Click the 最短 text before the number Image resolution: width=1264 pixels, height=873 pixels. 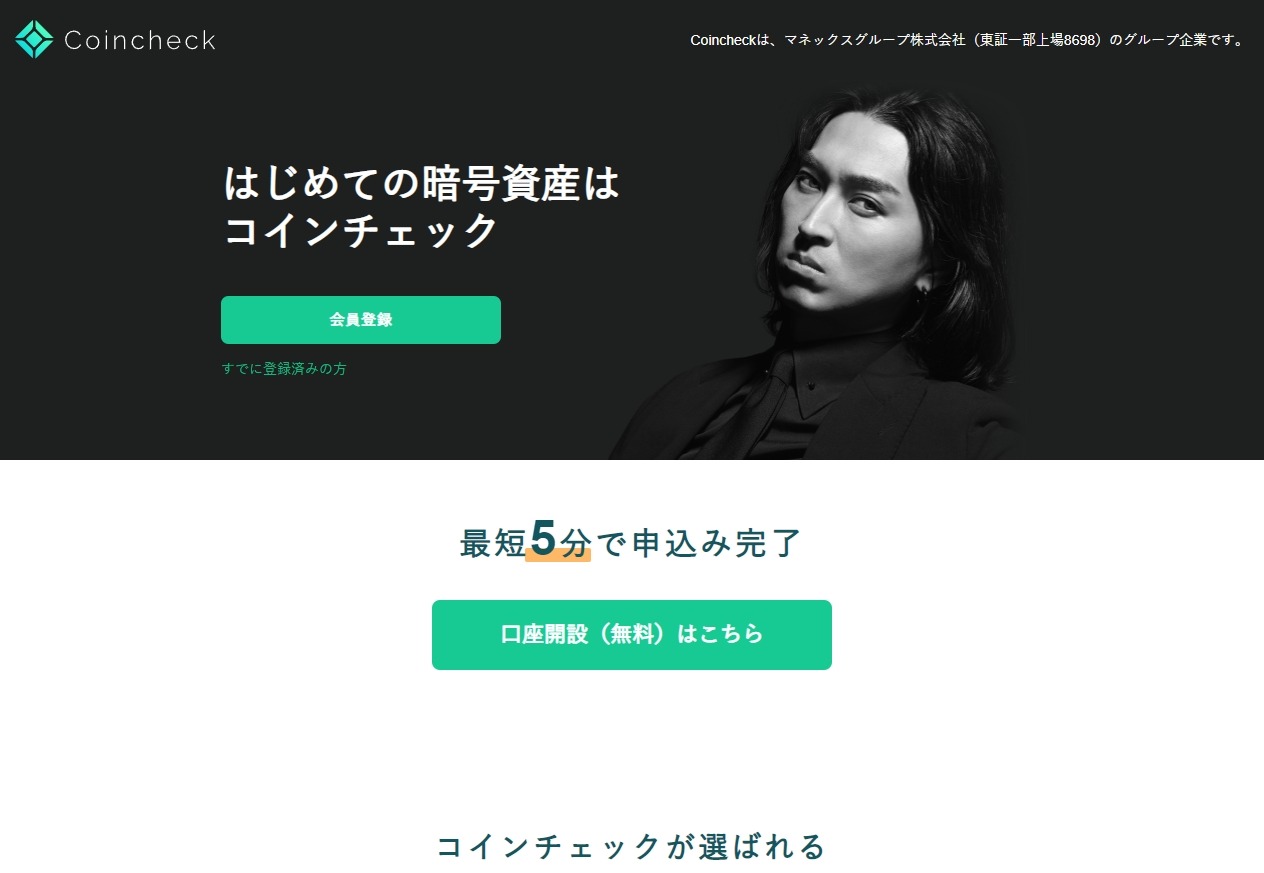click(x=492, y=543)
